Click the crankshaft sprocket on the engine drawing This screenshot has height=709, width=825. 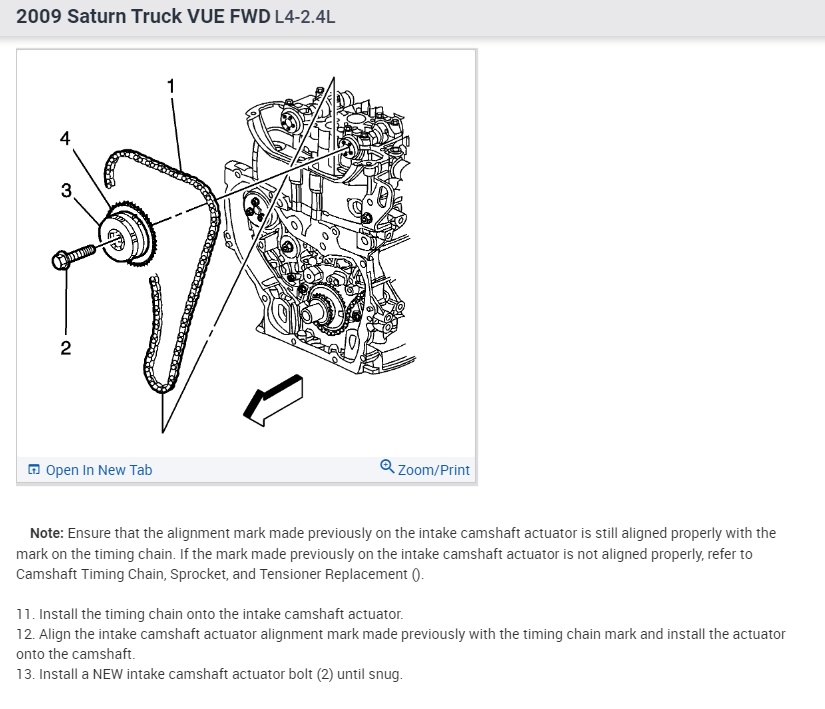click(x=327, y=311)
